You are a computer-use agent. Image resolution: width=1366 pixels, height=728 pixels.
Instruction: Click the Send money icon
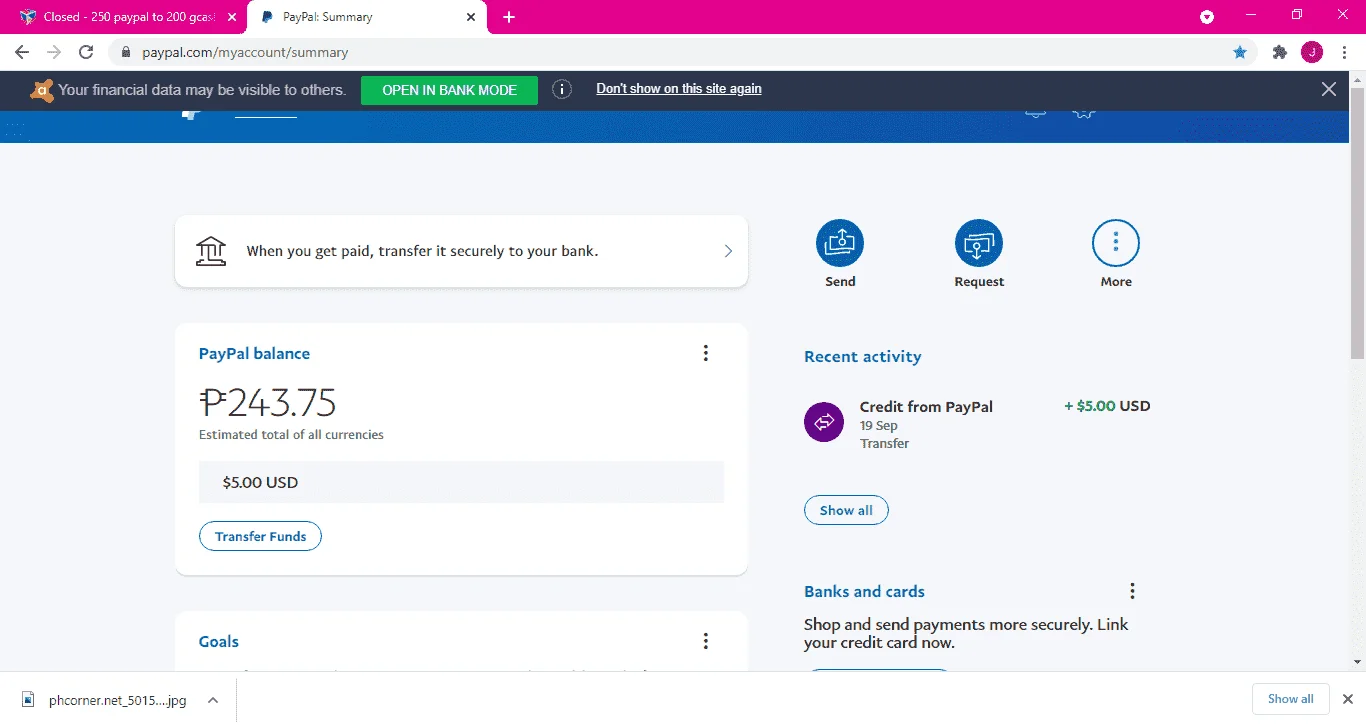coord(840,243)
